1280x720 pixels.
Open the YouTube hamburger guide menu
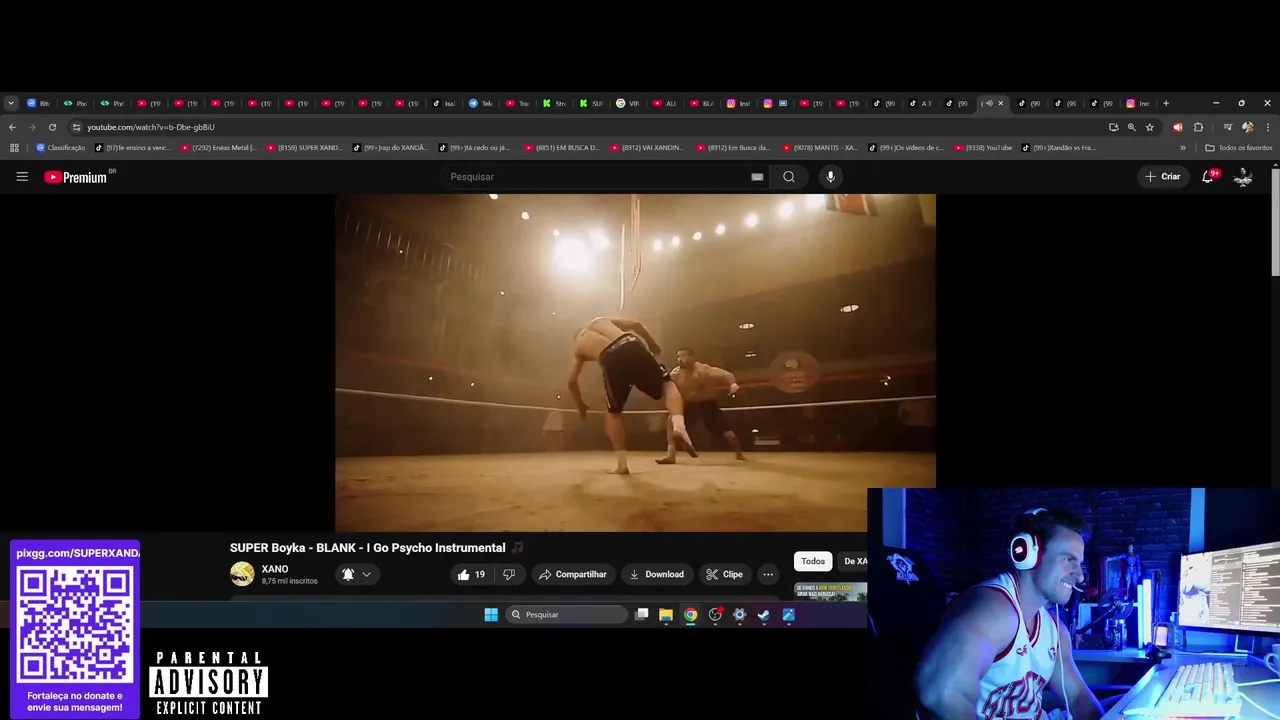click(22, 177)
